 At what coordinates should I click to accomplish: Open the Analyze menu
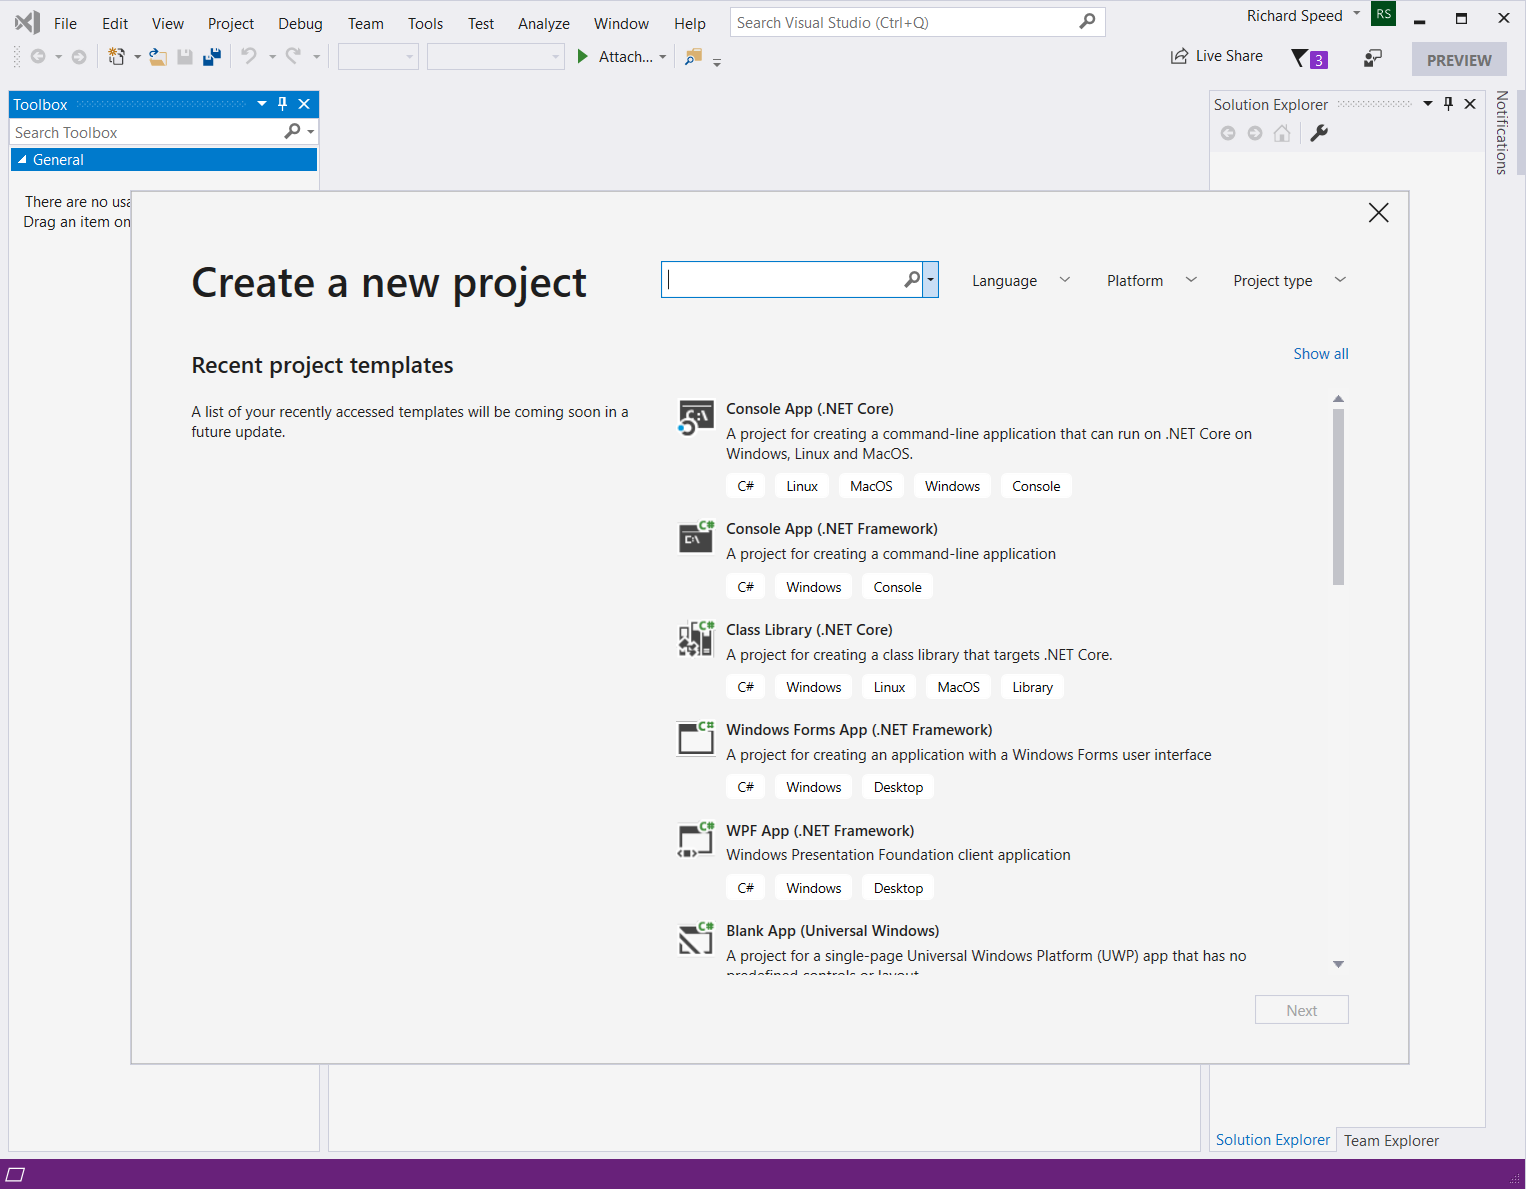coord(544,23)
